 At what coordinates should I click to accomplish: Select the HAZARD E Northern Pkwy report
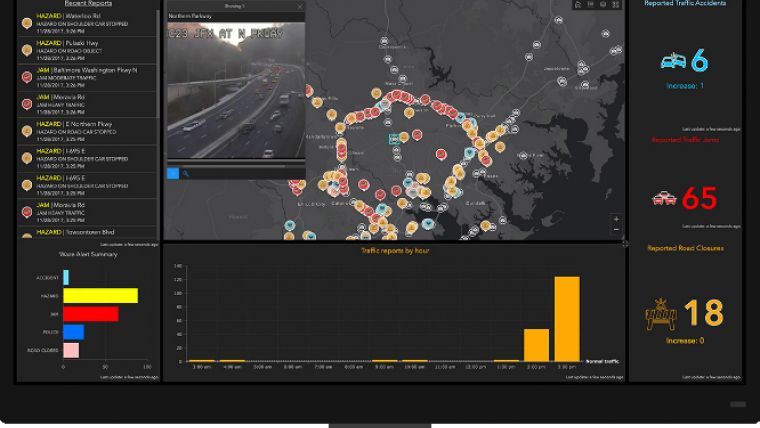click(88, 131)
